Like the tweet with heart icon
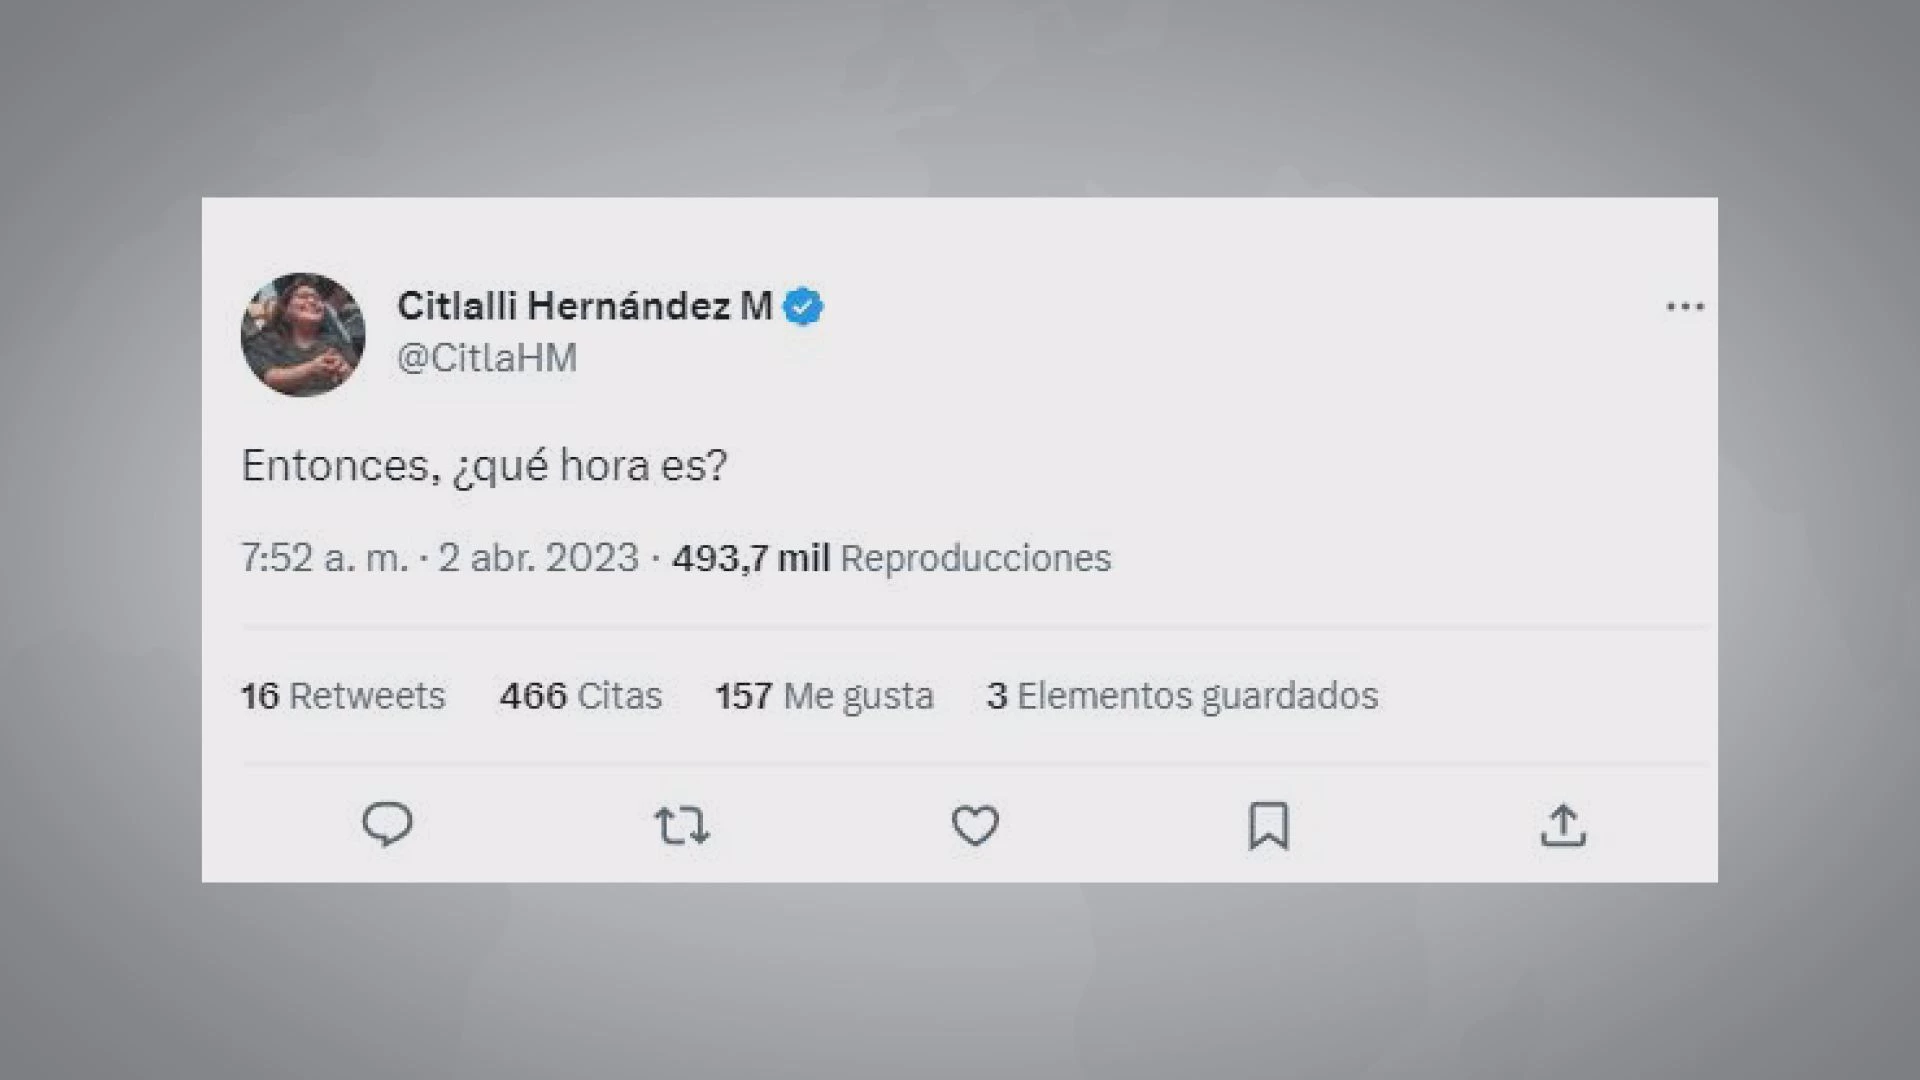 (975, 826)
